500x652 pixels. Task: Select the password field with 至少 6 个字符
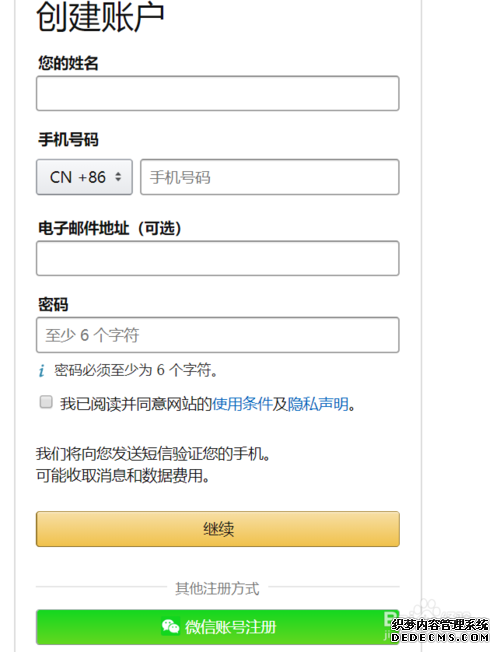pos(218,335)
